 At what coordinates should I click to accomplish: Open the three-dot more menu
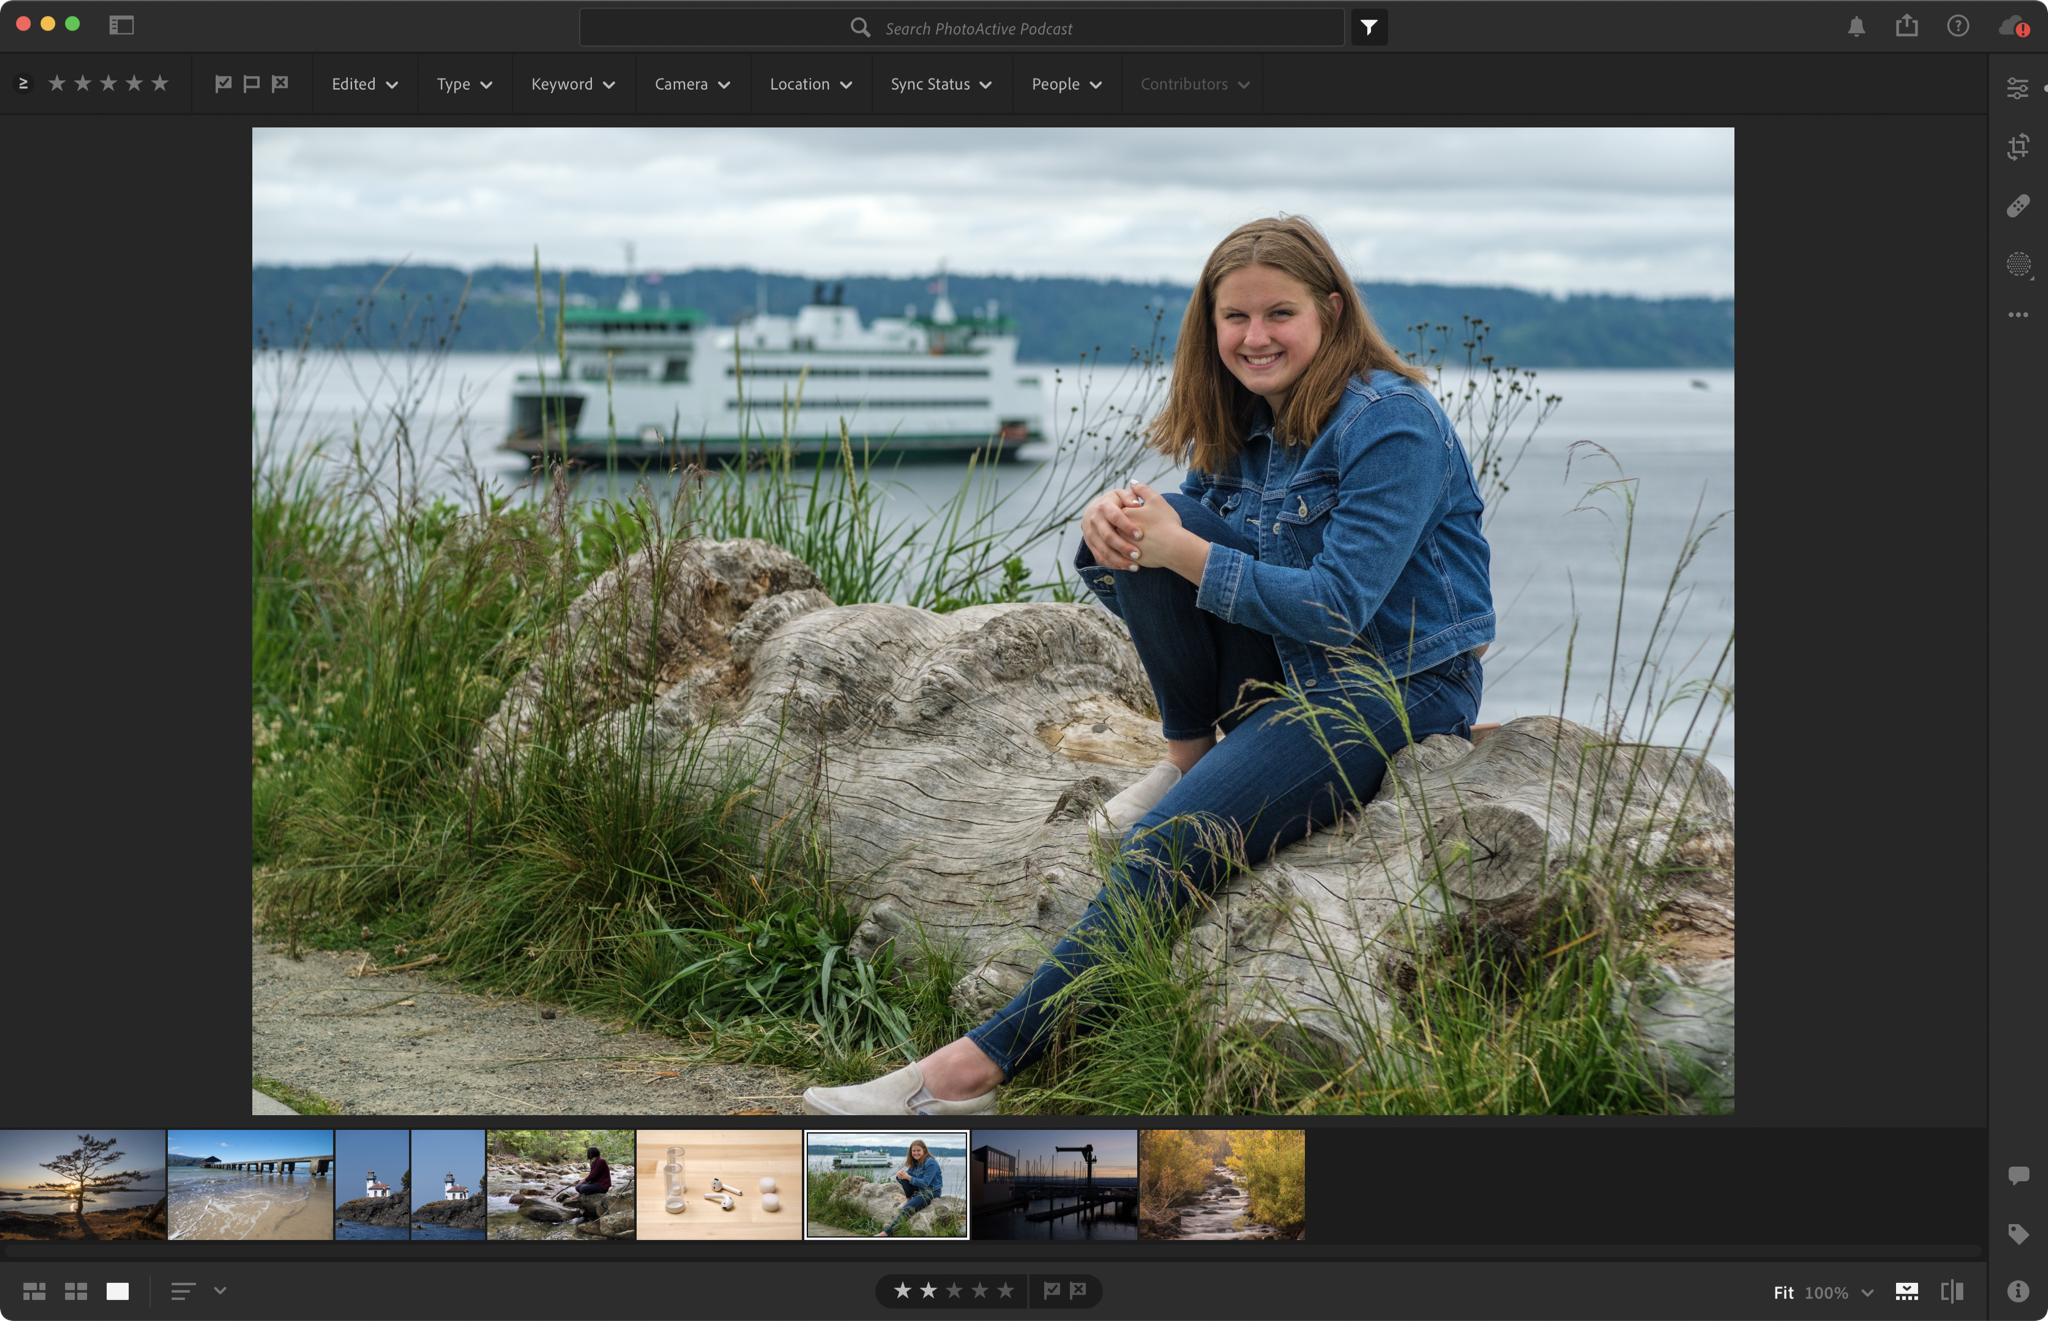point(2018,315)
